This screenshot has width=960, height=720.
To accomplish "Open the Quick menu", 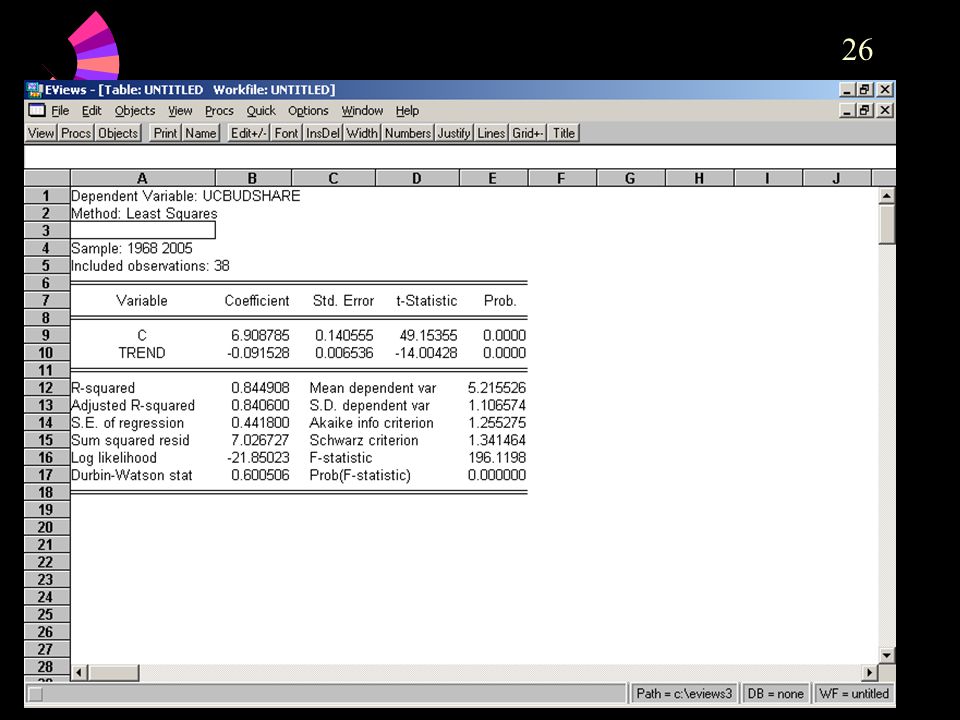I will [x=261, y=111].
